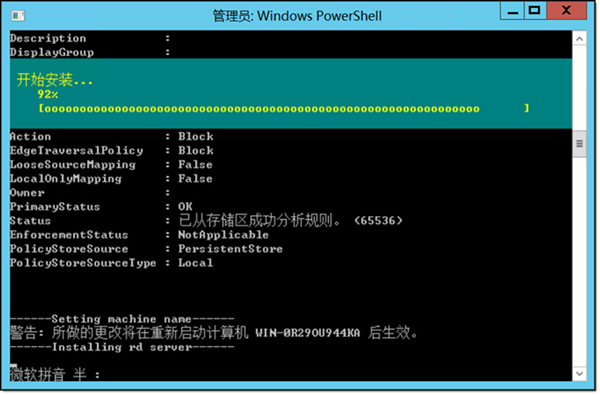The height and width of the screenshot is (395, 600).
Task: Click the PowerShell icon in title bar
Action: pyautogui.click(x=18, y=15)
